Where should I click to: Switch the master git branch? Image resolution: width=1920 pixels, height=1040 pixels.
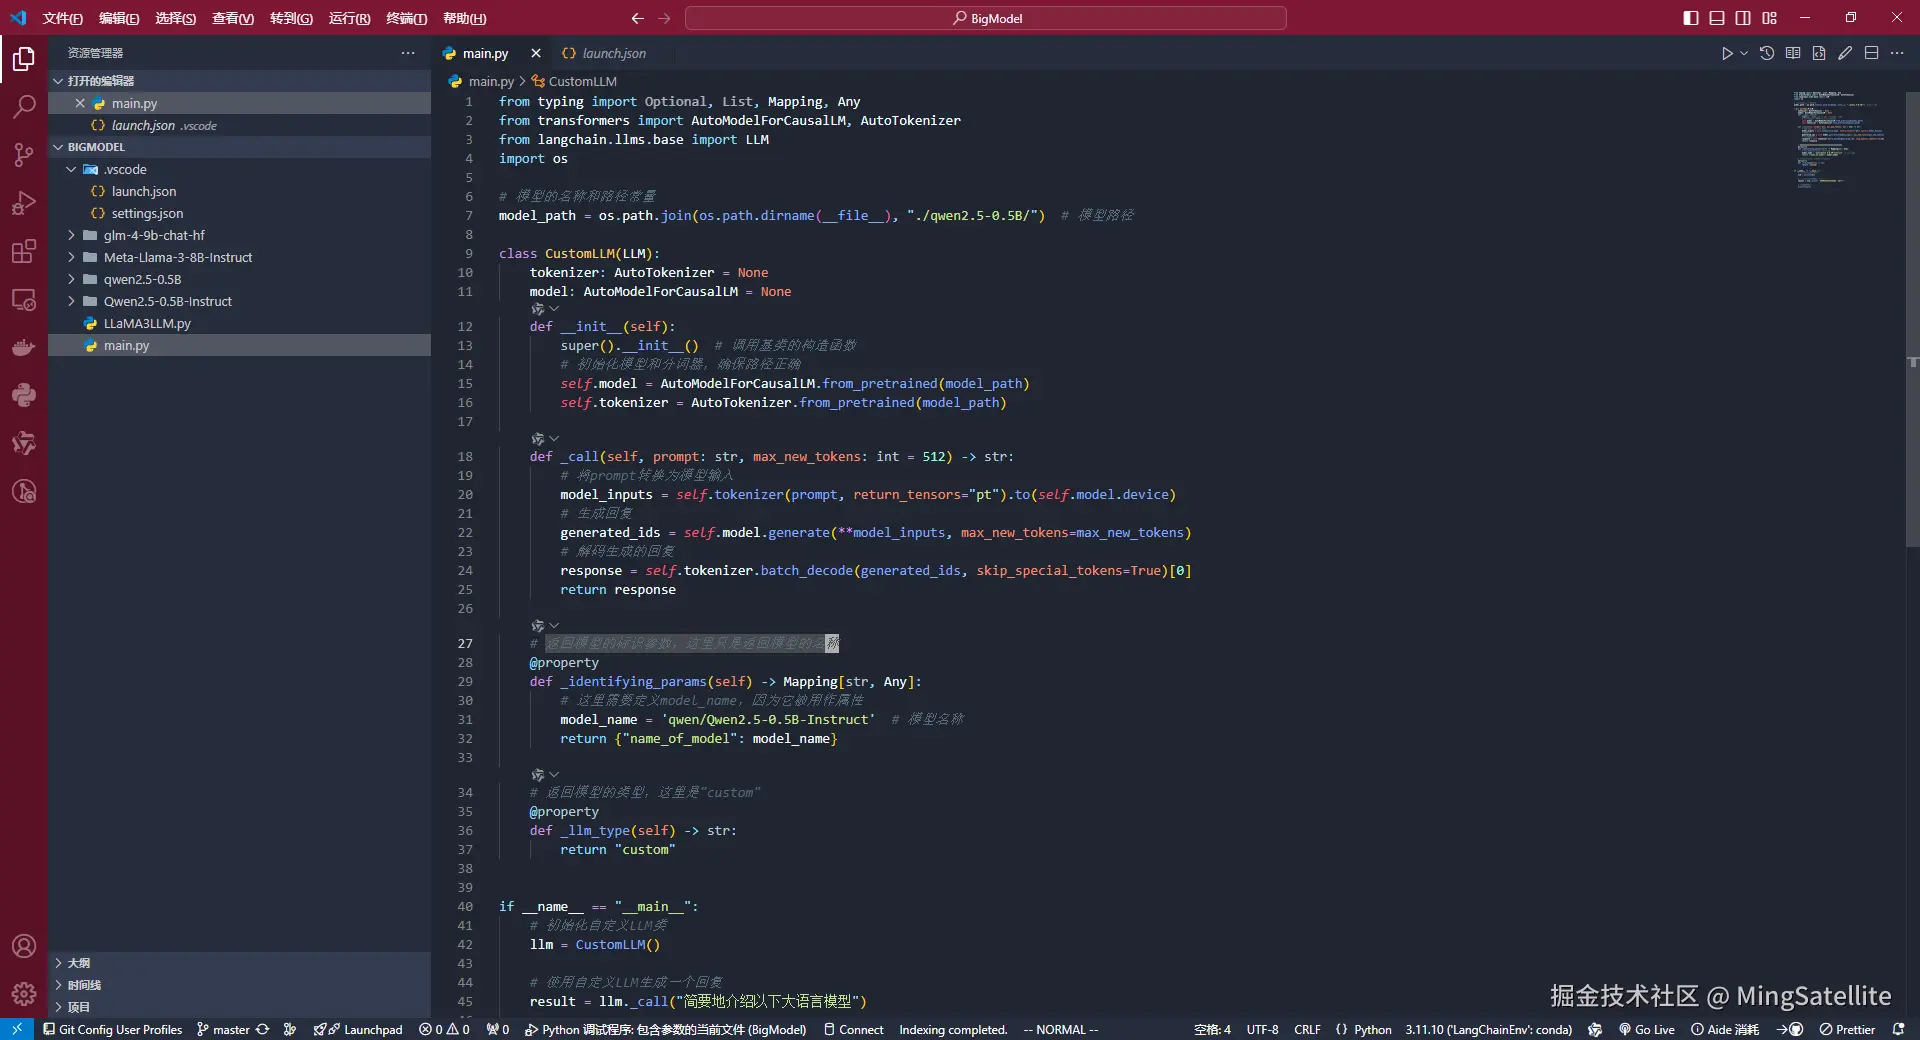(x=223, y=1029)
